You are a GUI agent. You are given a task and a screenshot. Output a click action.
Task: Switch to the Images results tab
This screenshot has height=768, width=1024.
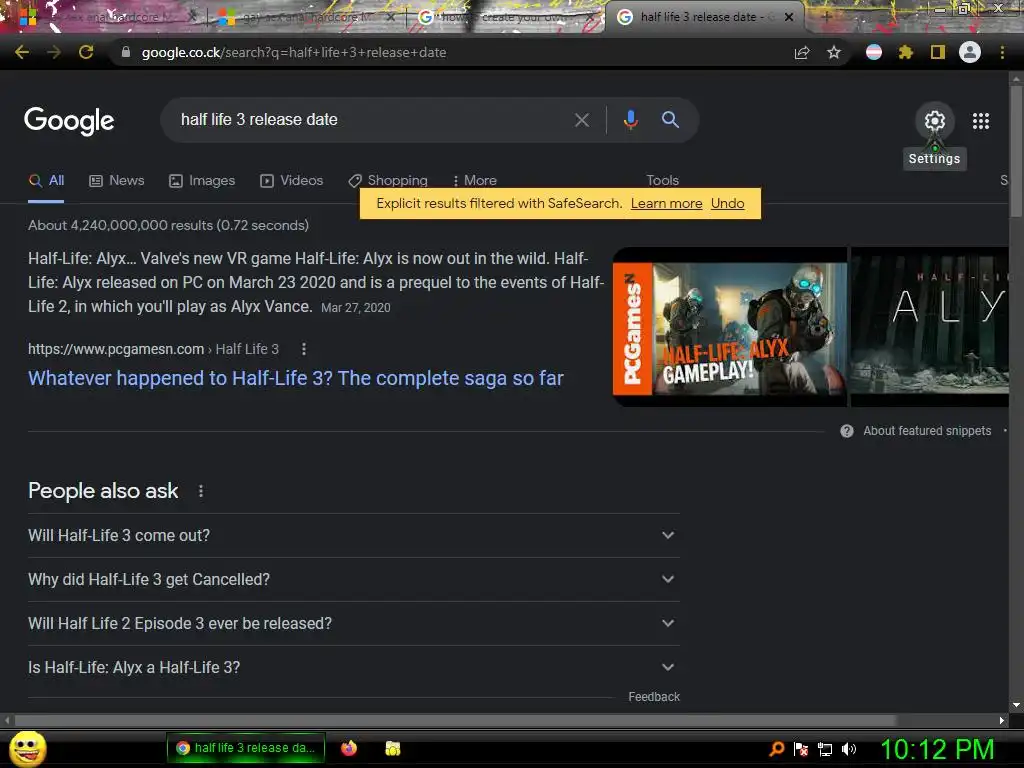(x=202, y=180)
